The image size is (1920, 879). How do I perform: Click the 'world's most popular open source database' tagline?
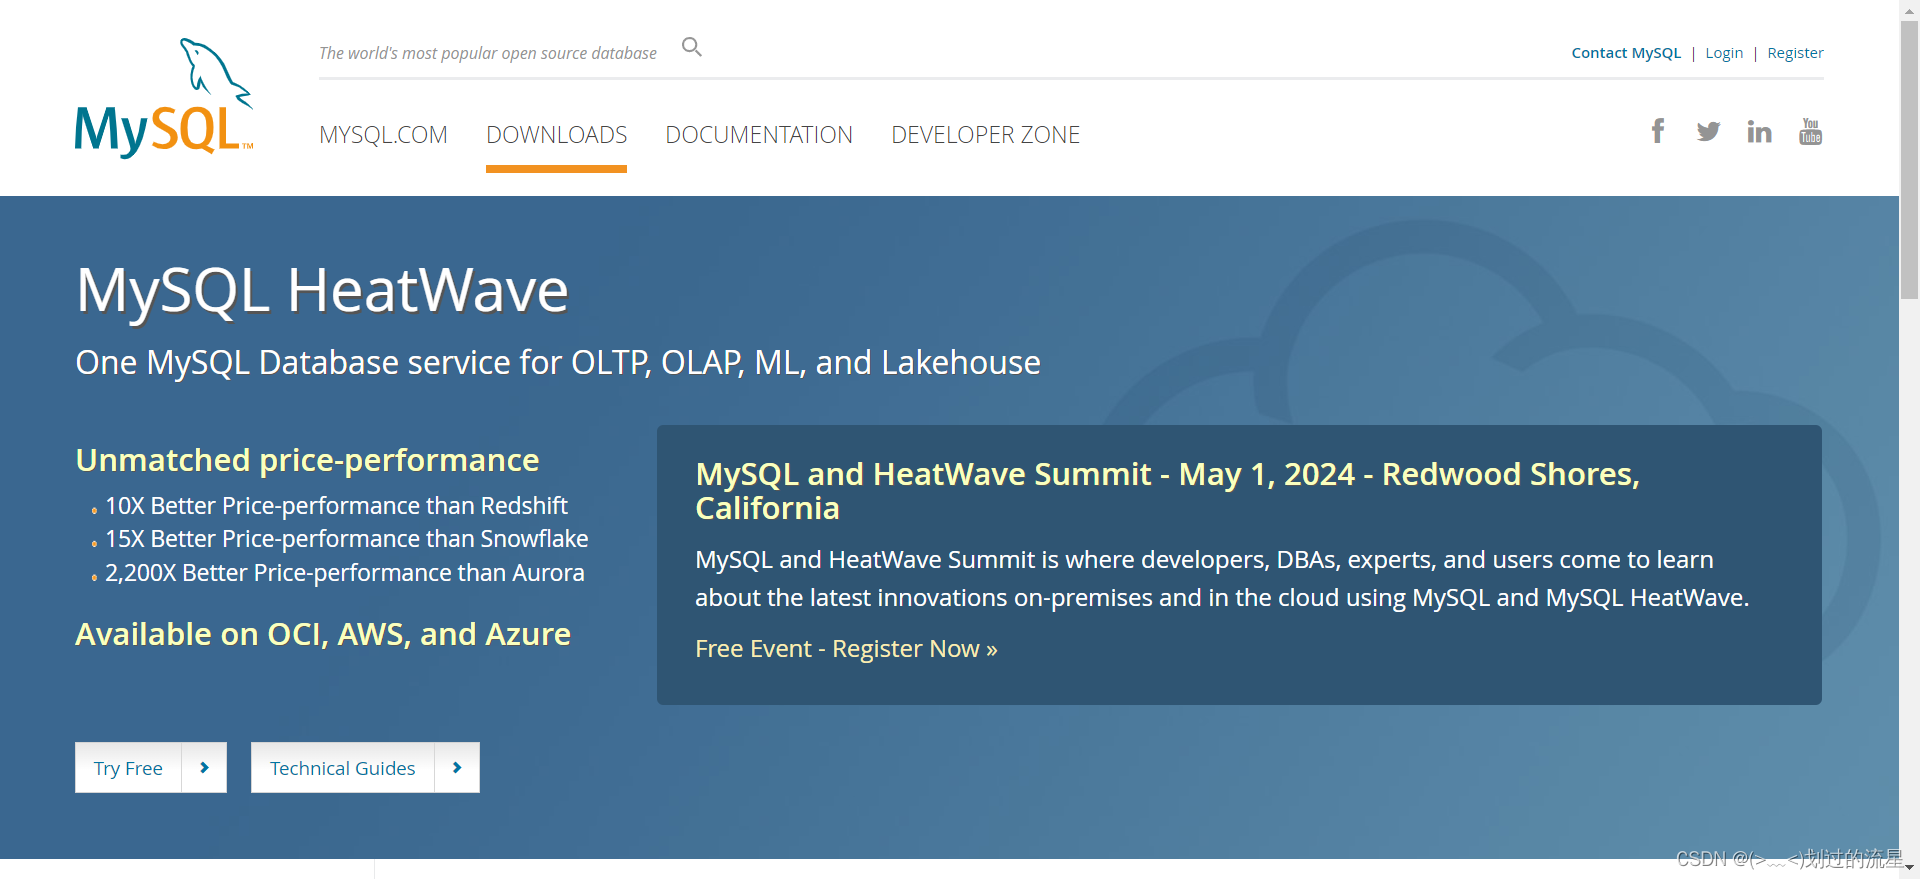click(x=488, y=53)
